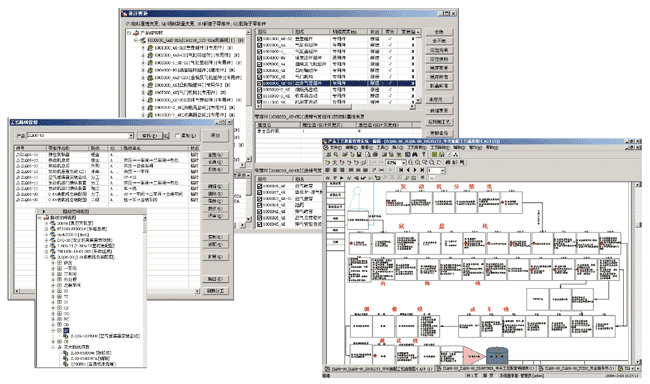Go to next page using the right arrow

(x=415, y=170)
